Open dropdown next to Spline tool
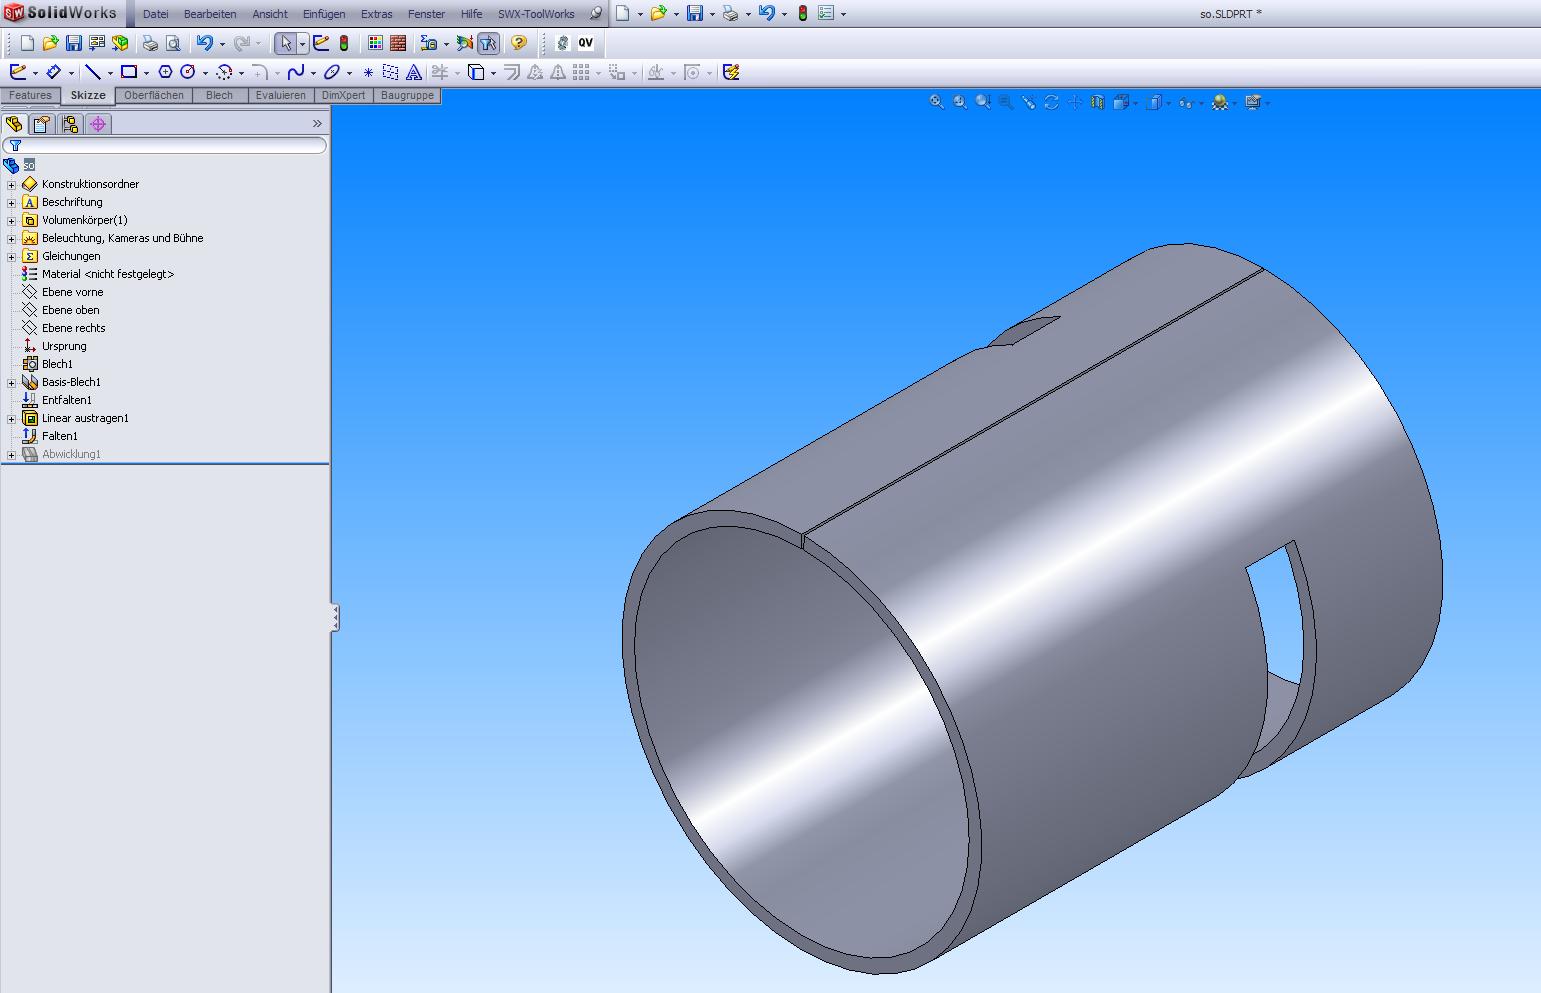The image size is (1541, 993). tap(312, 73)
